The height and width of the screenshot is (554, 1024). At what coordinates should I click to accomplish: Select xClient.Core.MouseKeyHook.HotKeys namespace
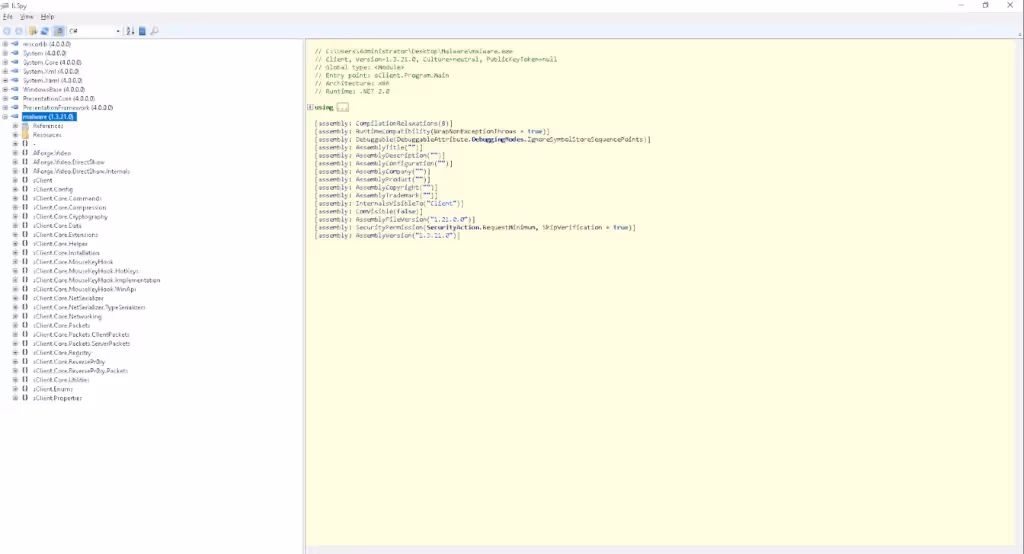pos(86,271)
